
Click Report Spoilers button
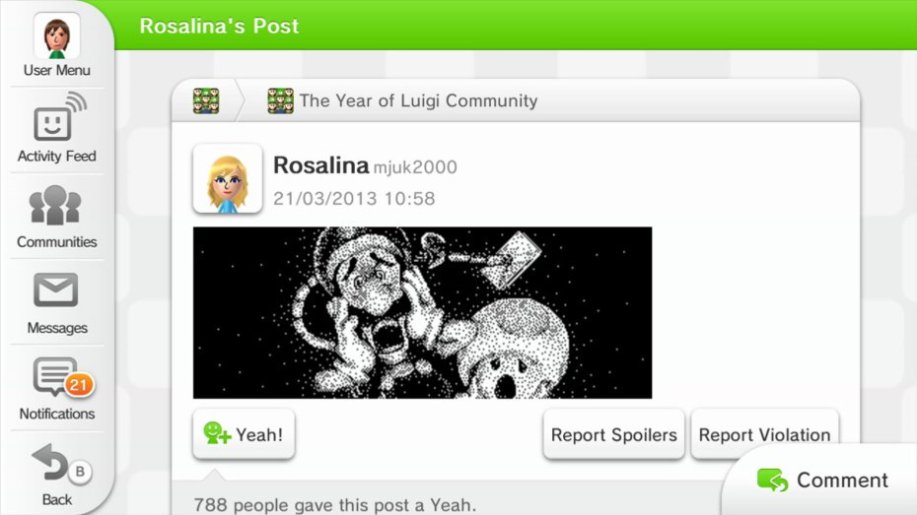coord(613,434)
